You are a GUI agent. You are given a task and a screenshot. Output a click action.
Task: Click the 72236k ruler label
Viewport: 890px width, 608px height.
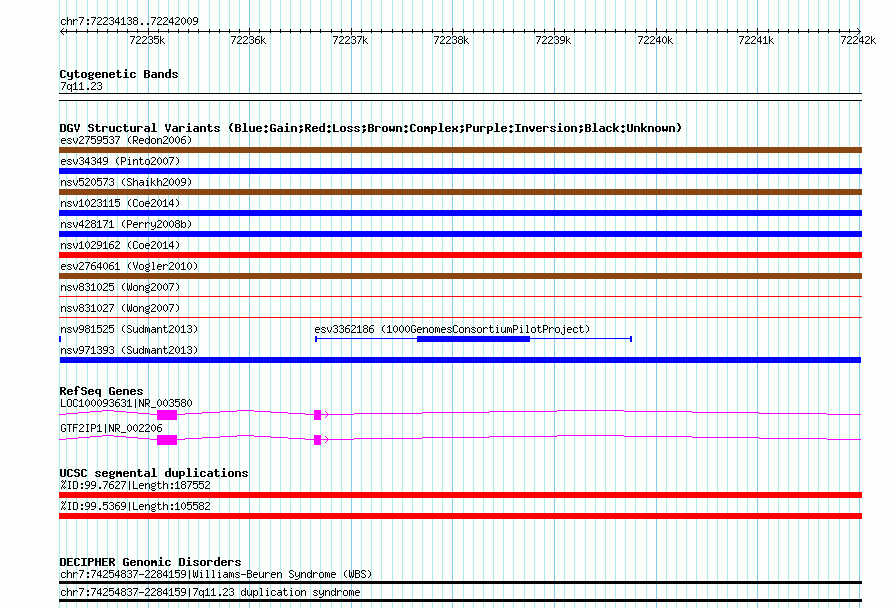tap(248, 40)
